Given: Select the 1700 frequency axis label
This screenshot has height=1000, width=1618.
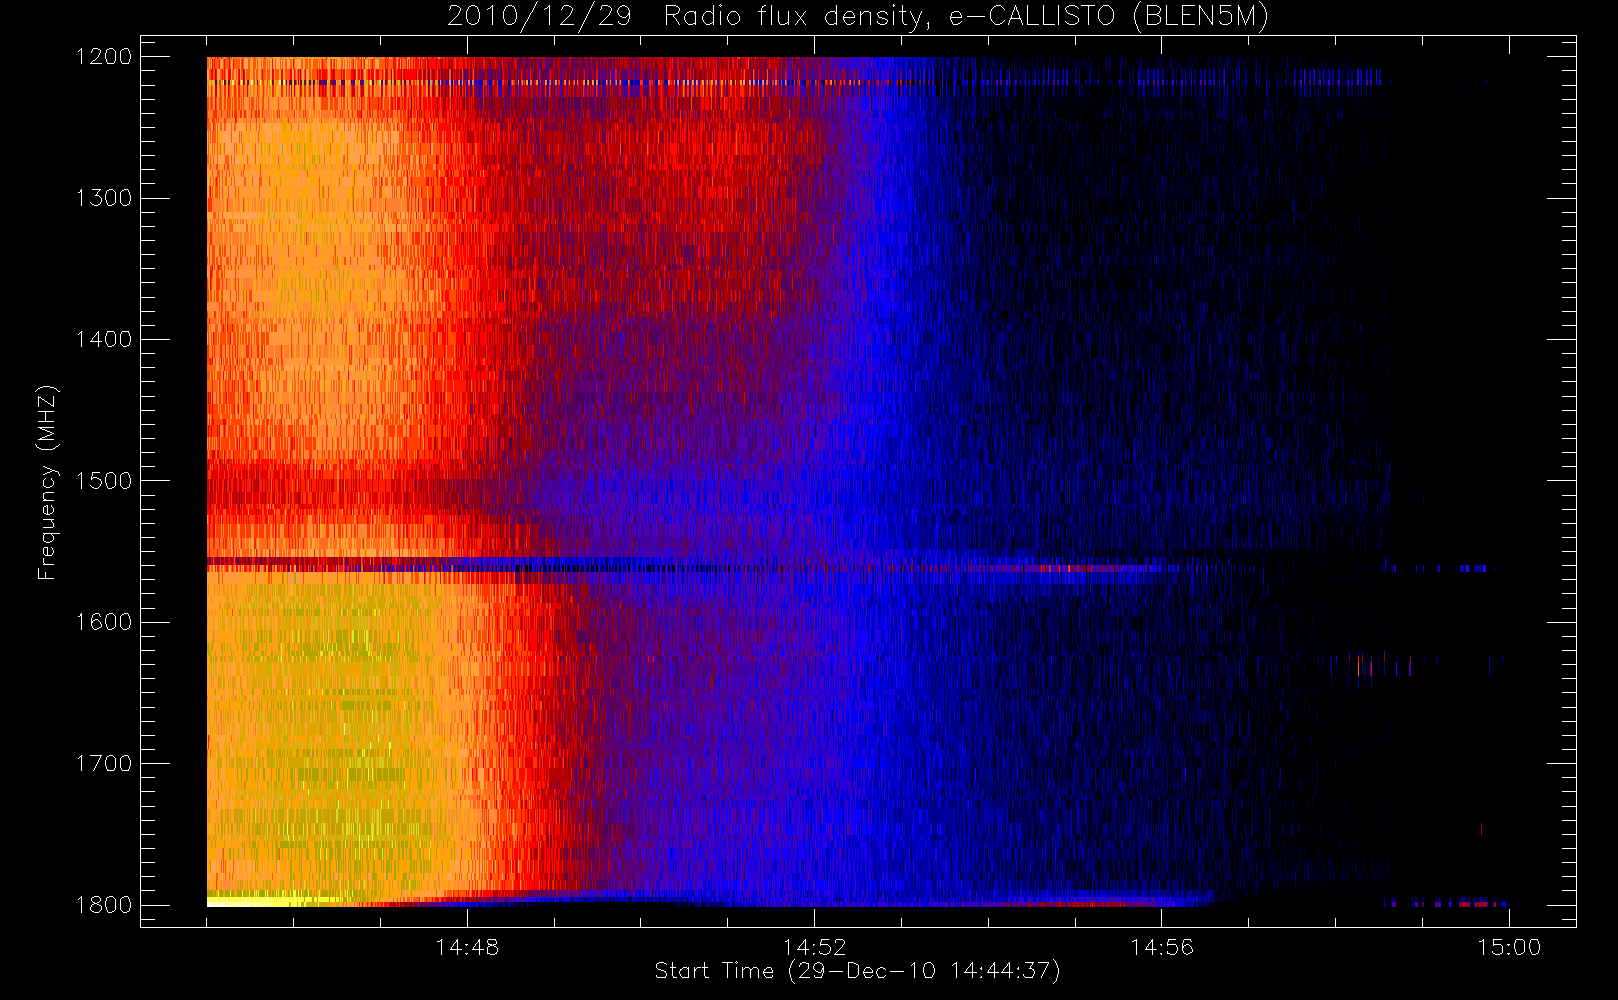Looking at the screenshot, I should (x=104, y=763).
